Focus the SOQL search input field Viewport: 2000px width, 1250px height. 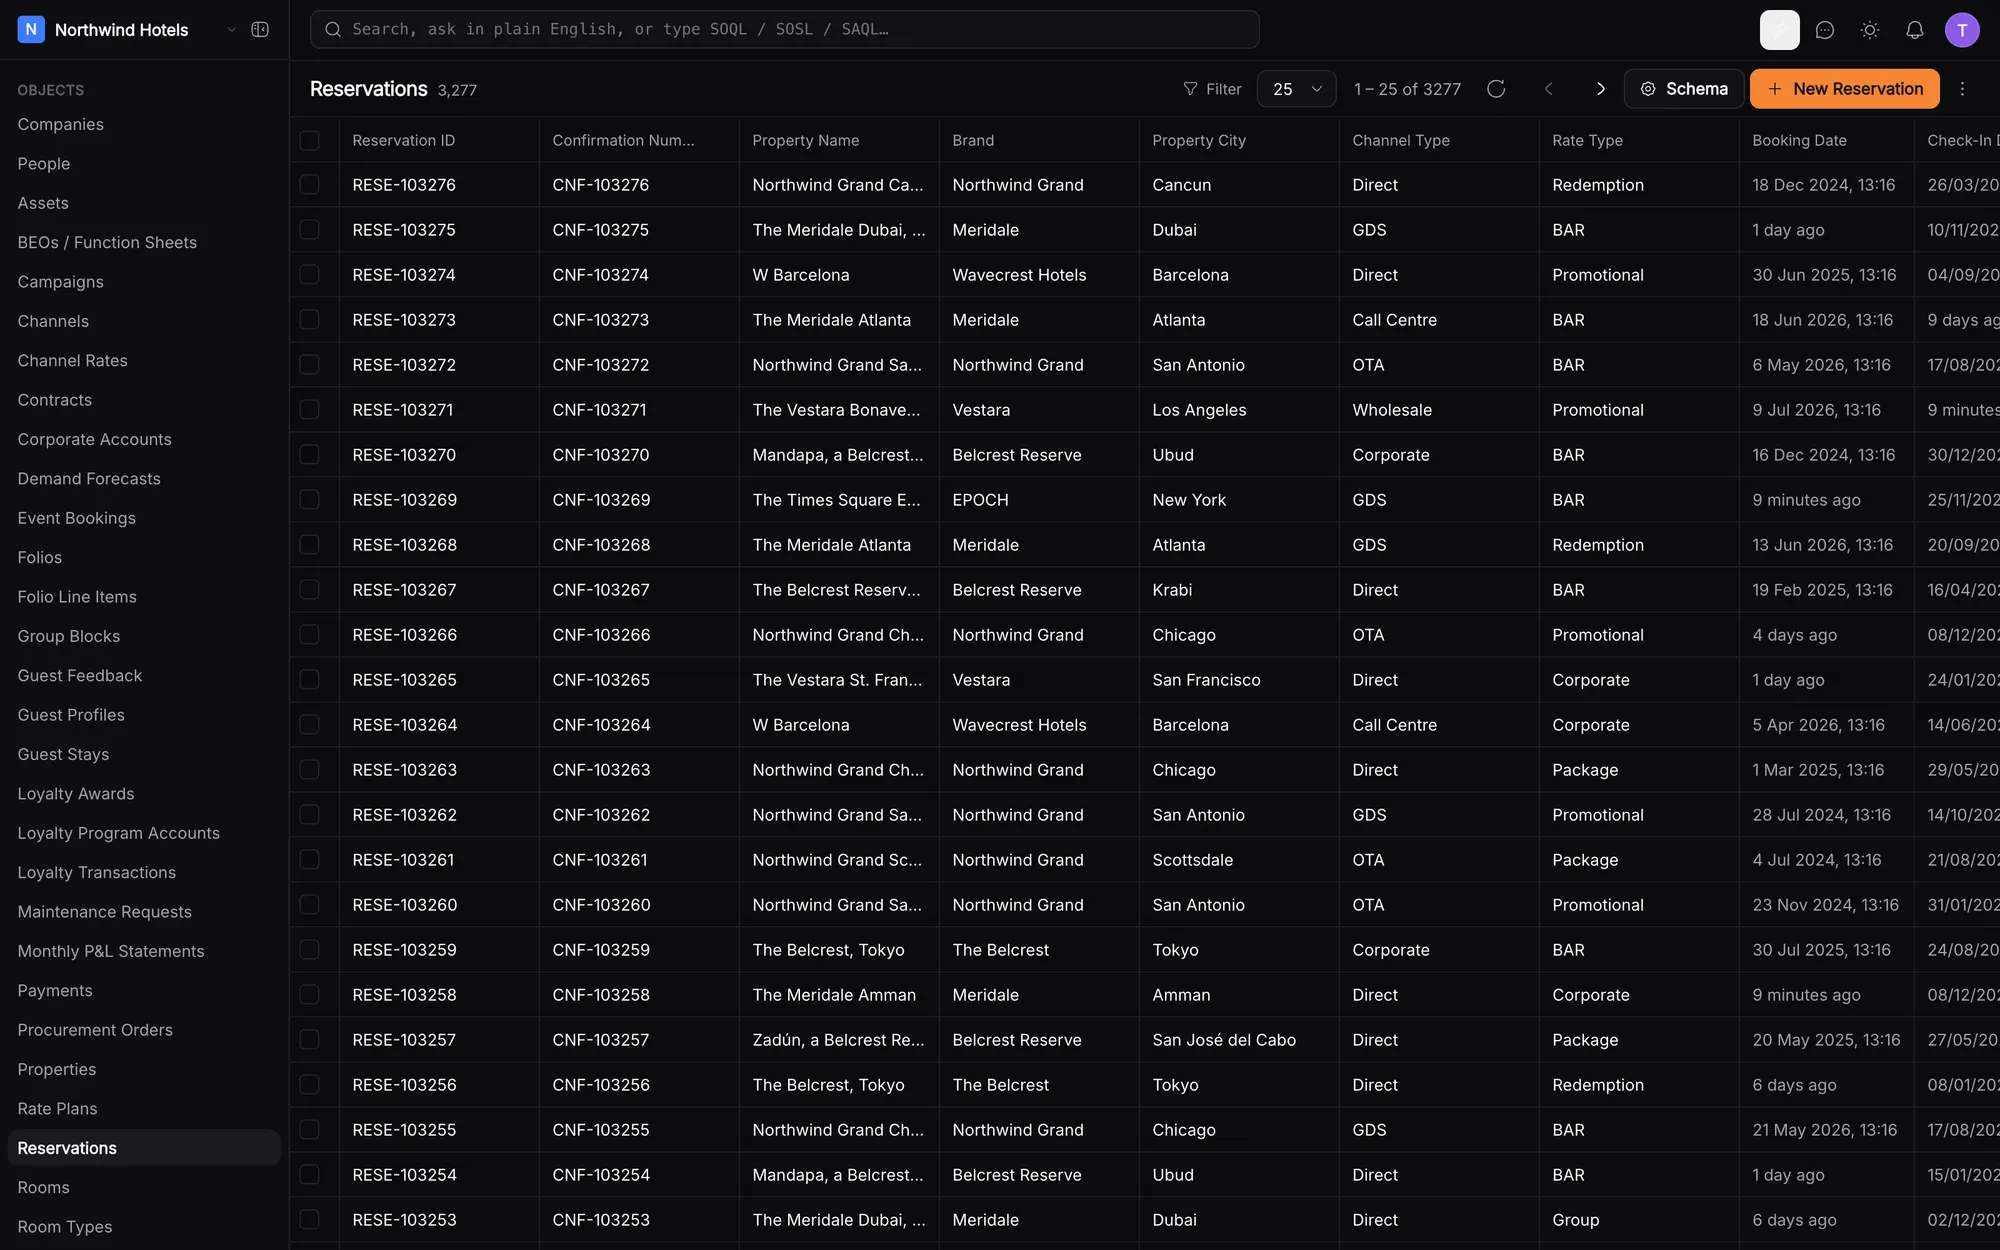pos(784,30)
